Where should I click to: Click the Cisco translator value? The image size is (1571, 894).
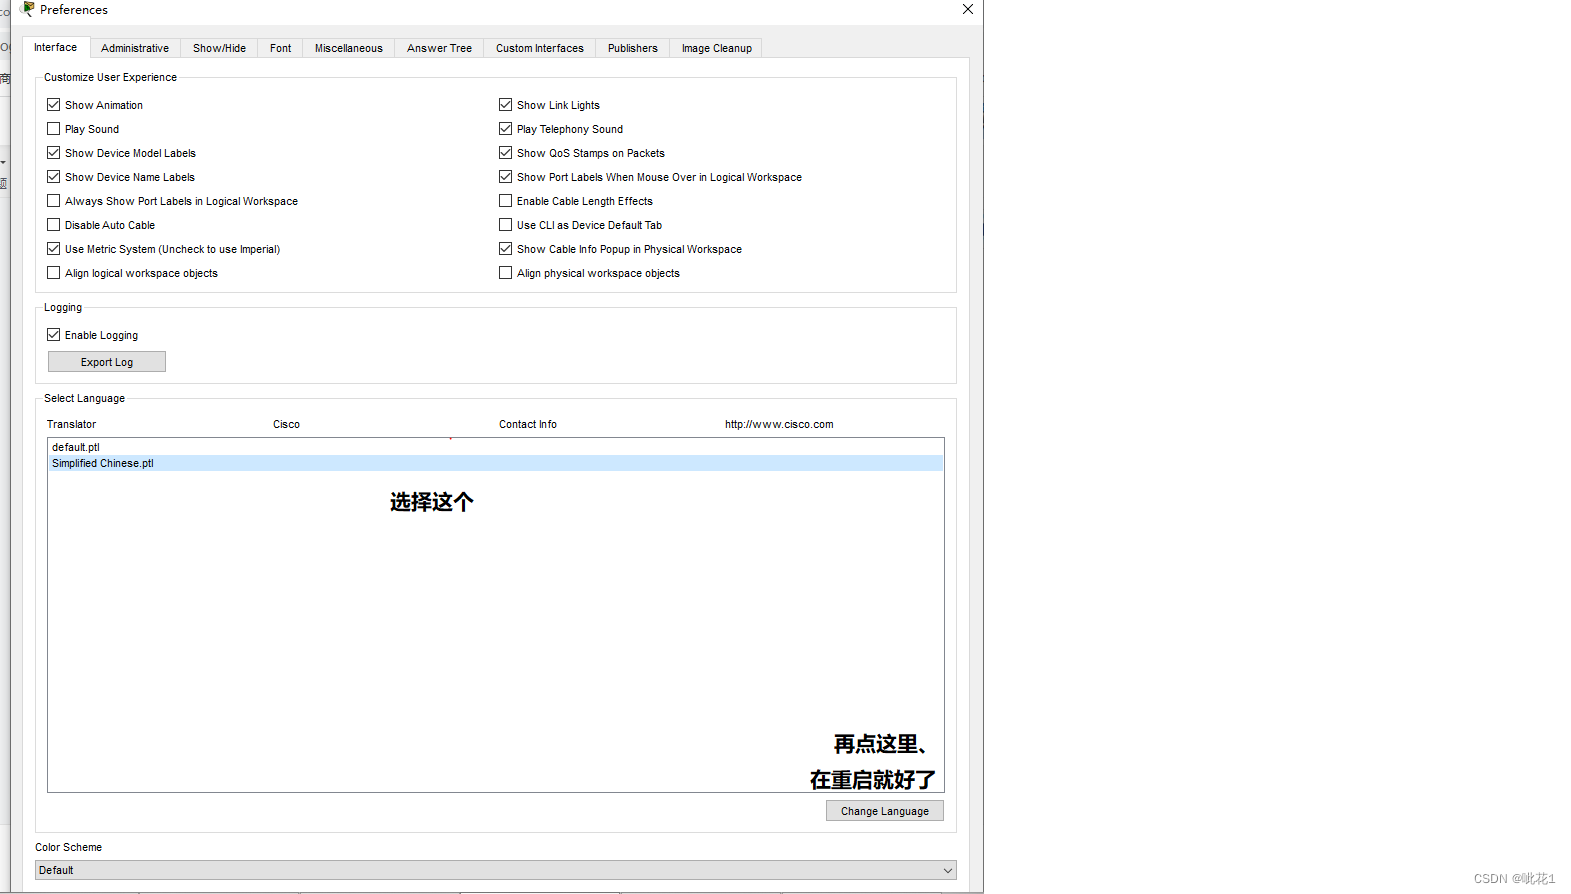286,424
